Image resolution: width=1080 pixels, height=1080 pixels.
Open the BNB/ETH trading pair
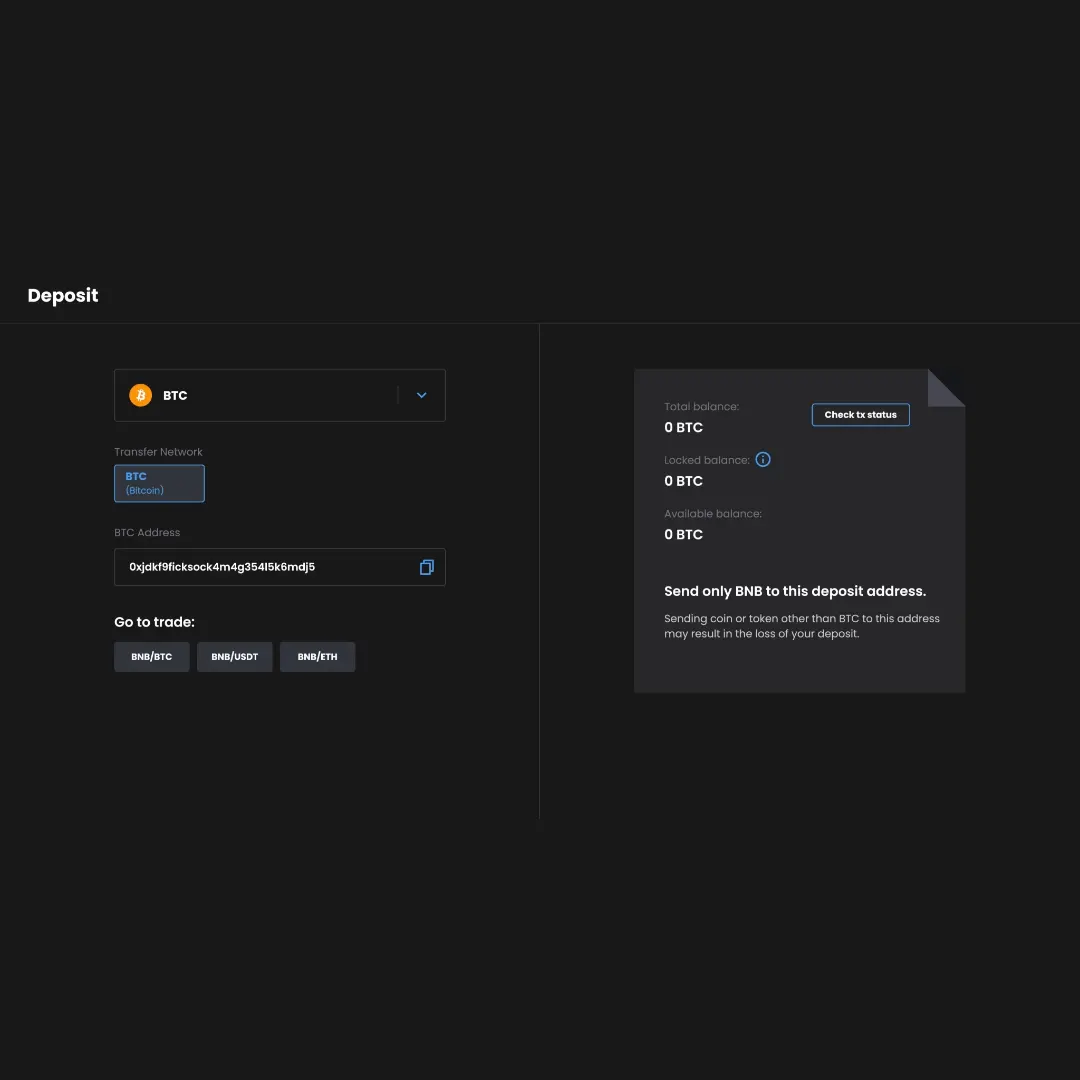click(x=317, y=657)
